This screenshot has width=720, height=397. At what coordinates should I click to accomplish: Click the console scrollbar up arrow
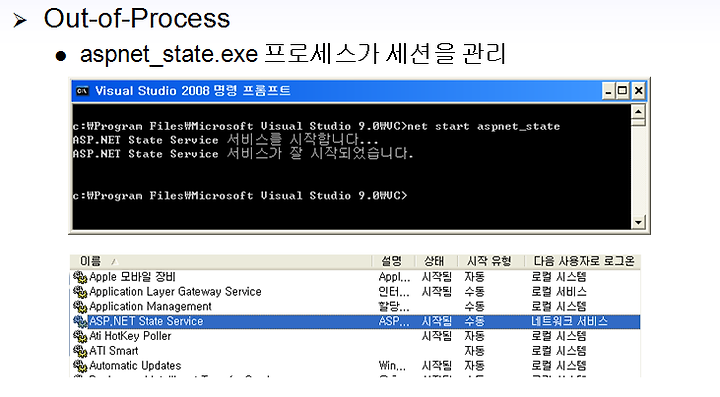[638, 111]
